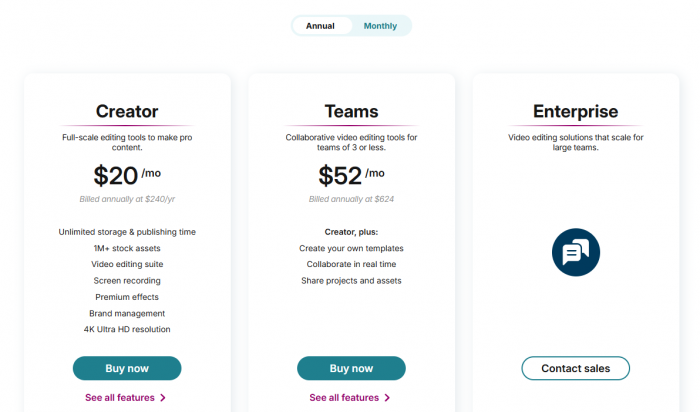Click the 'Billed annually at $624' note
The width and height of the screenshot is (700, 412).
351,199
